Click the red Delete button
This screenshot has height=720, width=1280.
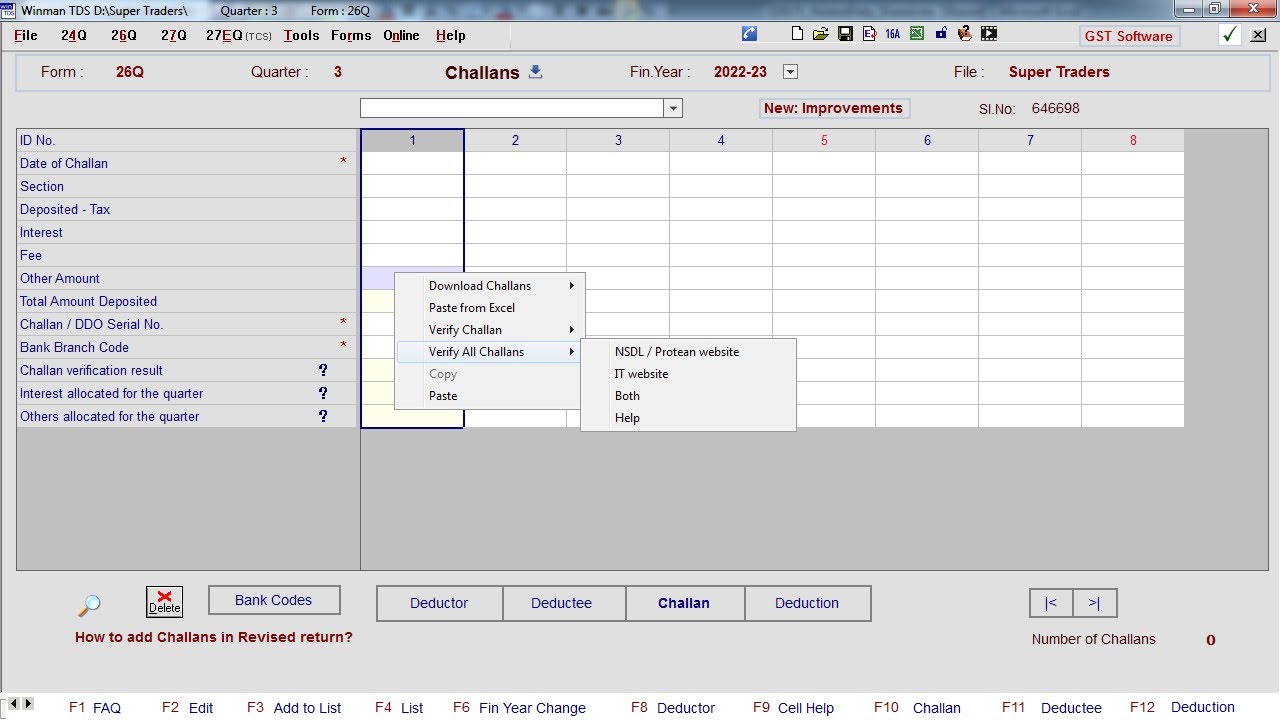pos(165,601)
